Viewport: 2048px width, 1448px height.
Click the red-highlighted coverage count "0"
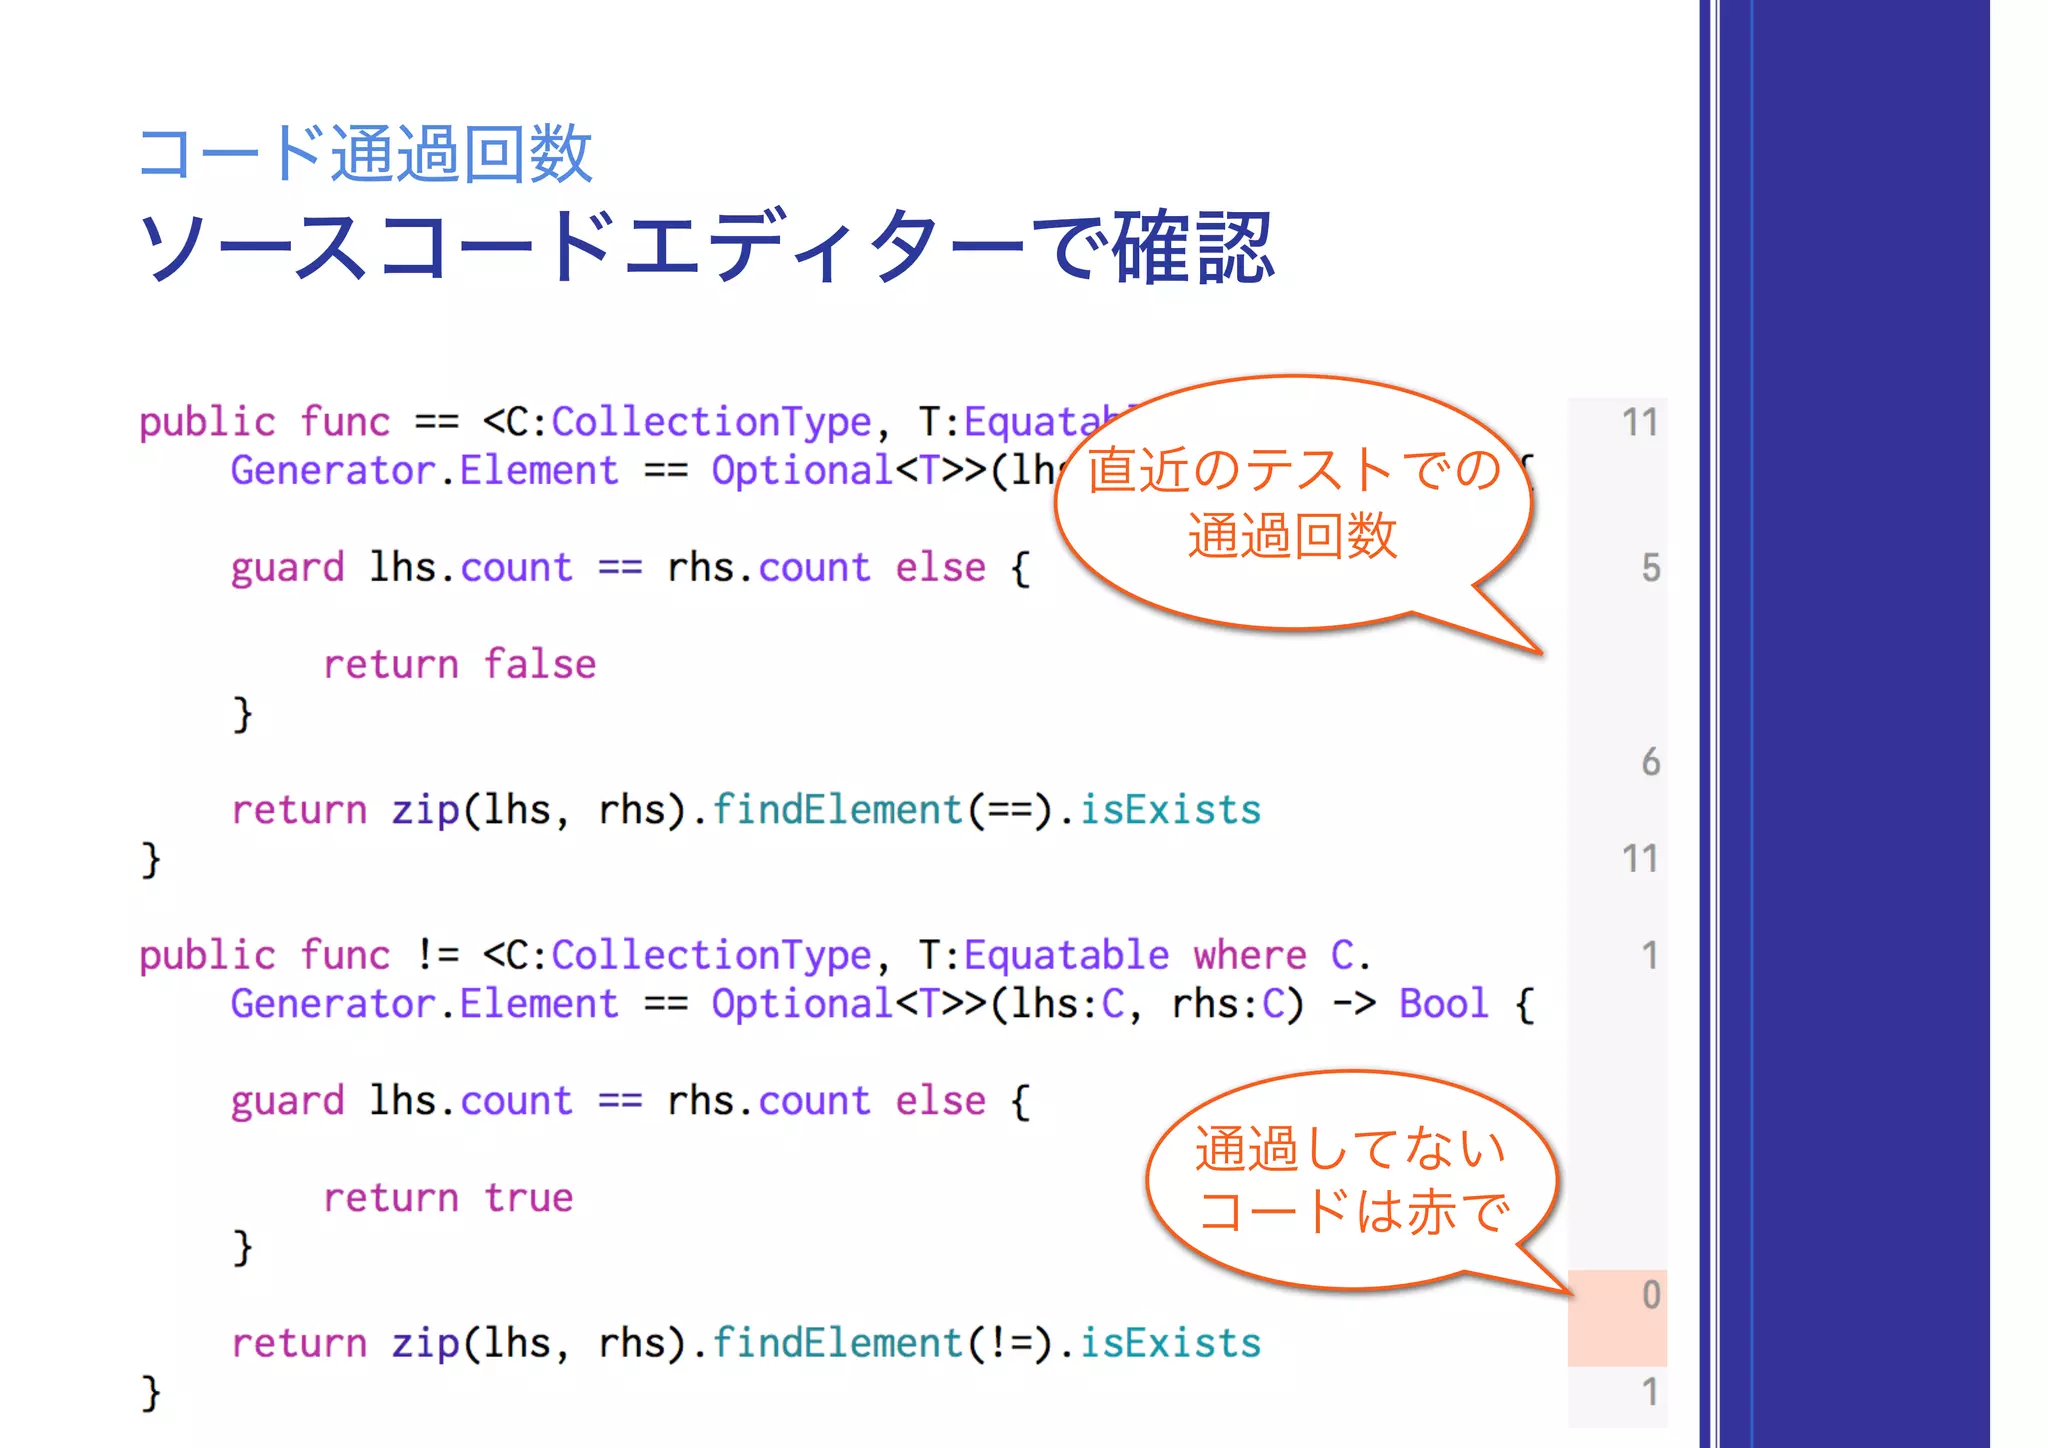pyautogui.click(x=1651, y=1295)
